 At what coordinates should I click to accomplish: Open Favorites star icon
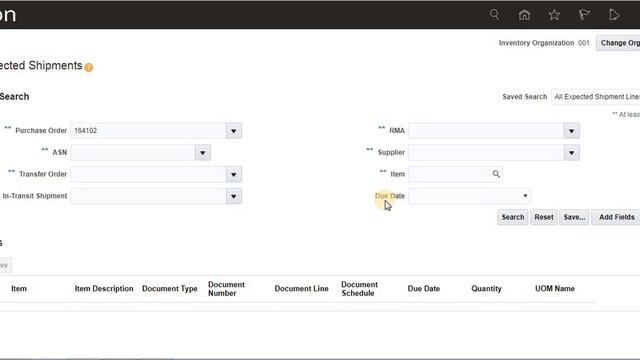(554, 15)
